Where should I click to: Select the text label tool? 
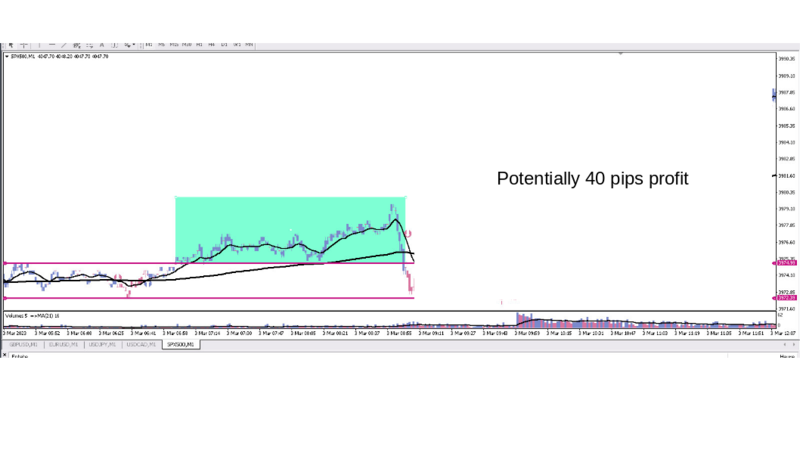[114, 45]
